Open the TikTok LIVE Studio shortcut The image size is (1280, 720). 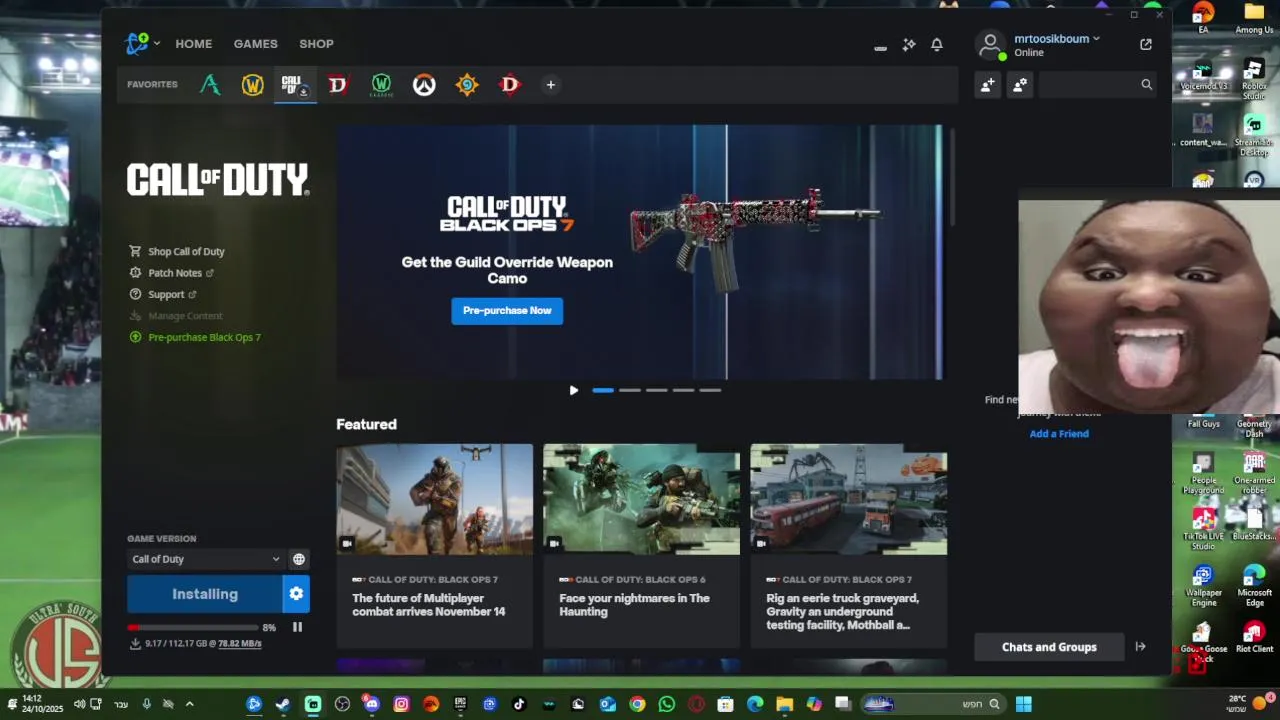click(1203, 530)
